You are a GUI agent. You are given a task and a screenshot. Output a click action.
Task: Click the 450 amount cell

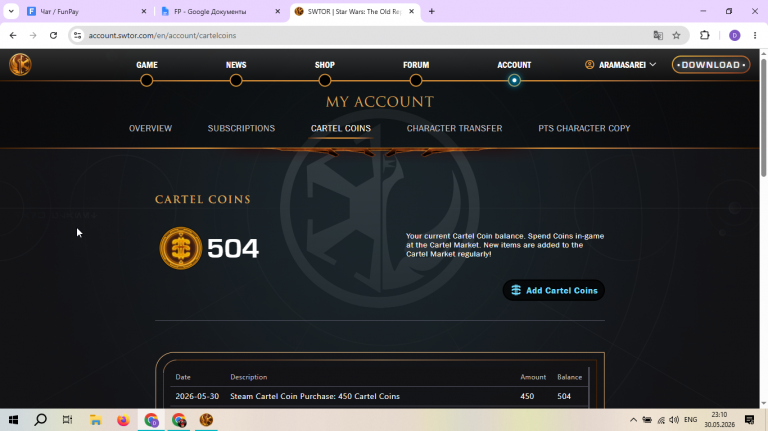(527, 396)
